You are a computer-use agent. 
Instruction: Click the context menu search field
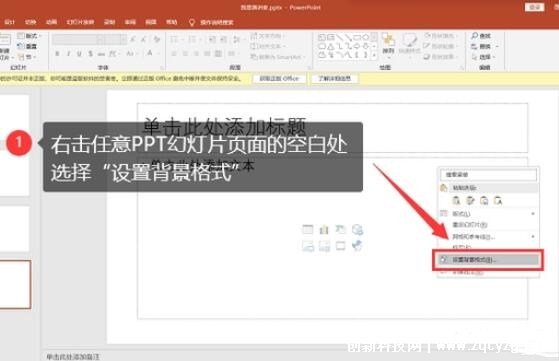[x=488, y=175]
